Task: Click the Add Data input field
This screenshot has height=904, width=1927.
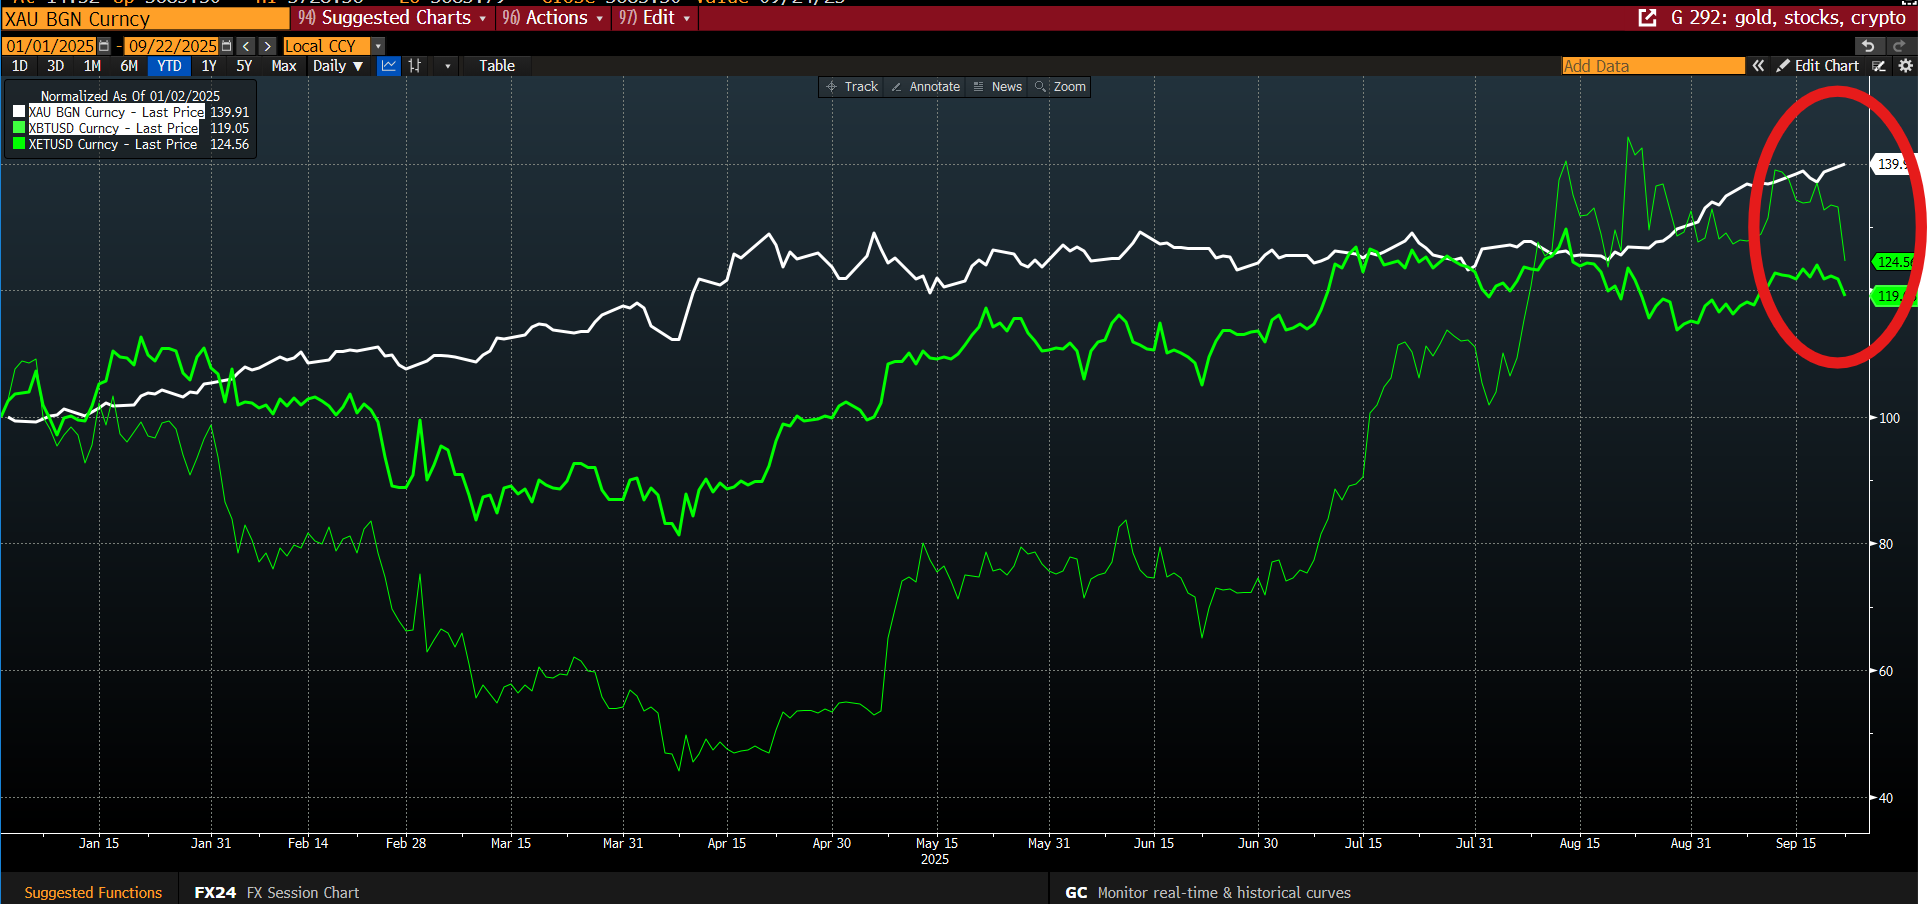Action: tap(1652, 66)
